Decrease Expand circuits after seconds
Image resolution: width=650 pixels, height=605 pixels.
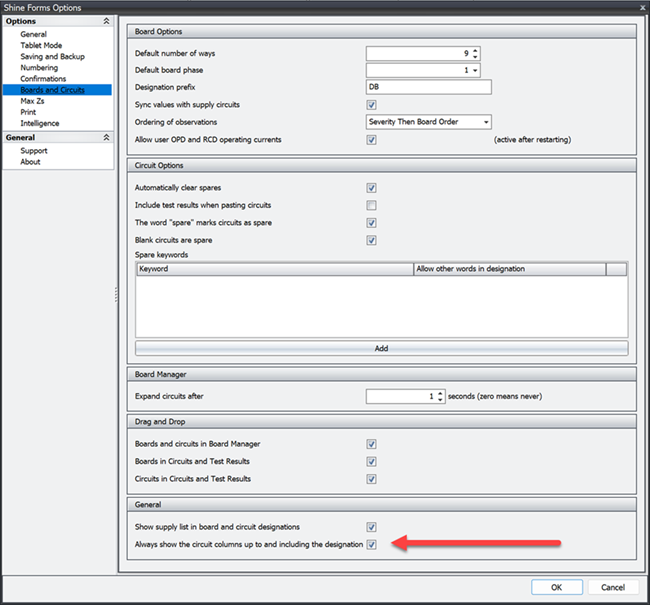[x=440, y=400]
